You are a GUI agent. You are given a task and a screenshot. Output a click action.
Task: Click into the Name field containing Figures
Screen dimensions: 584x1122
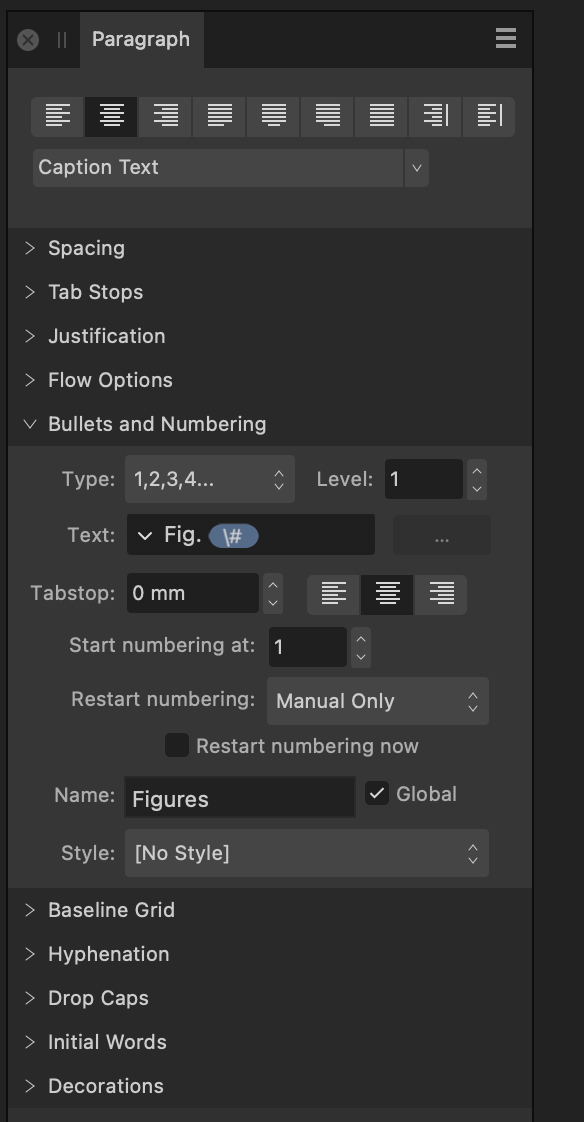240,798
